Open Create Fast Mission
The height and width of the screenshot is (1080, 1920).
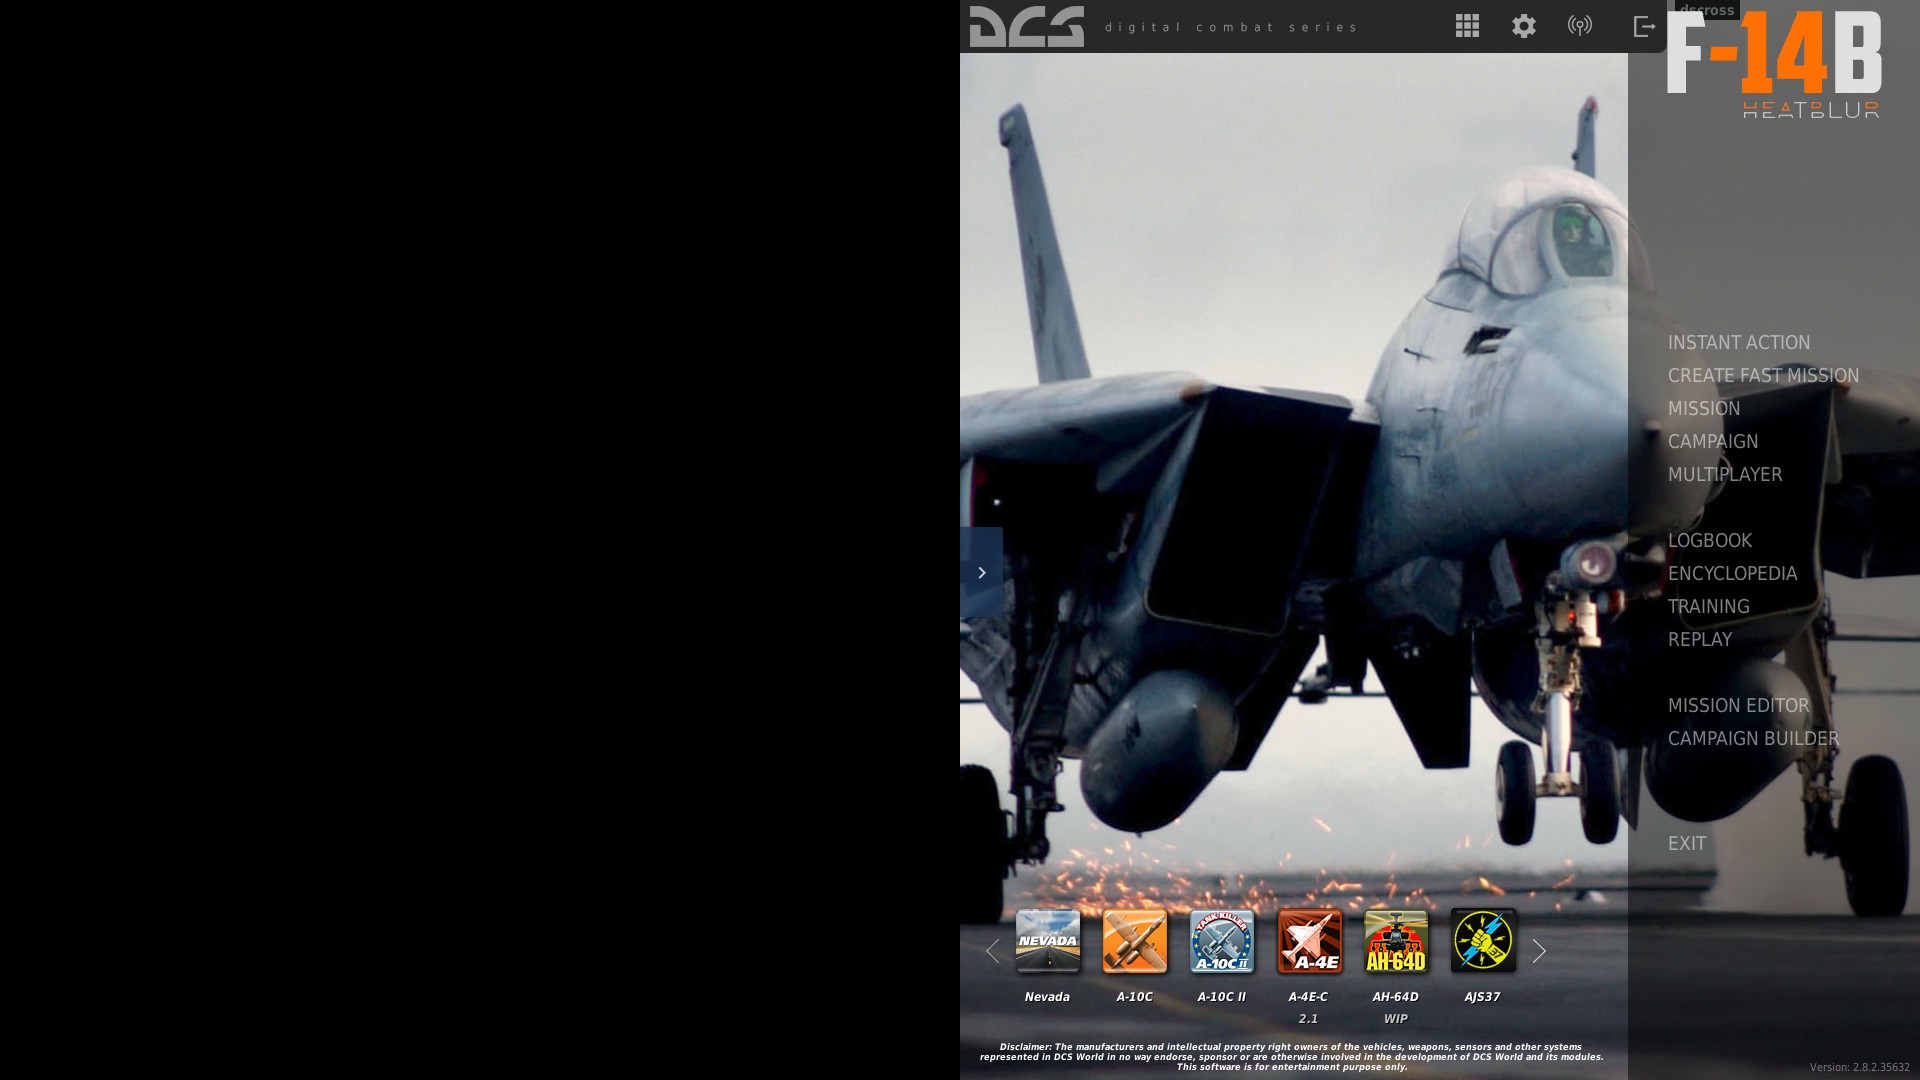click(1763, 376)
